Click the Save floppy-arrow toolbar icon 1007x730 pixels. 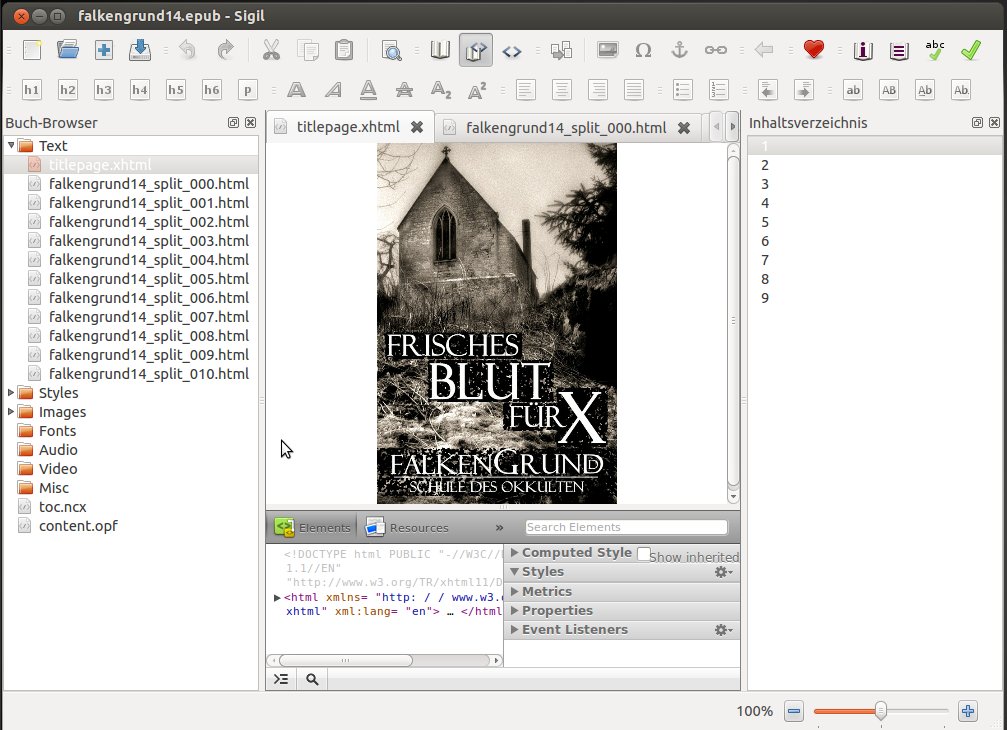coord(140,50)
